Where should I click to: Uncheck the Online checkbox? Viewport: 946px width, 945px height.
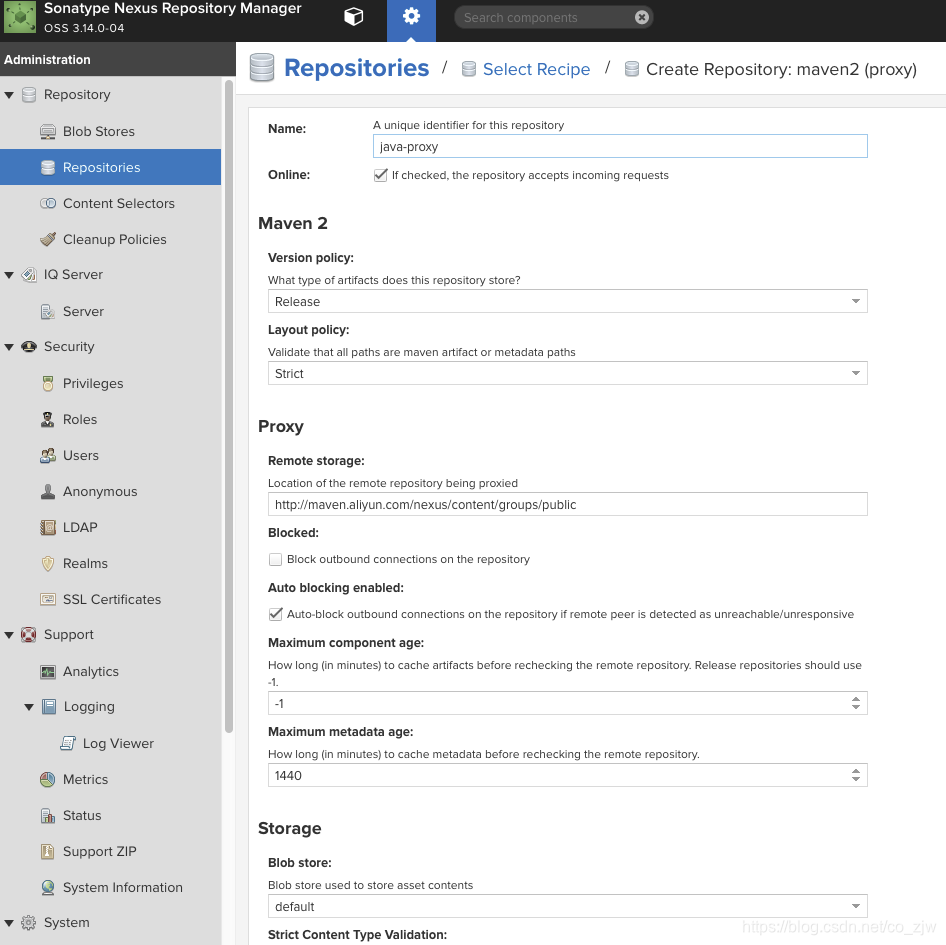380,175
